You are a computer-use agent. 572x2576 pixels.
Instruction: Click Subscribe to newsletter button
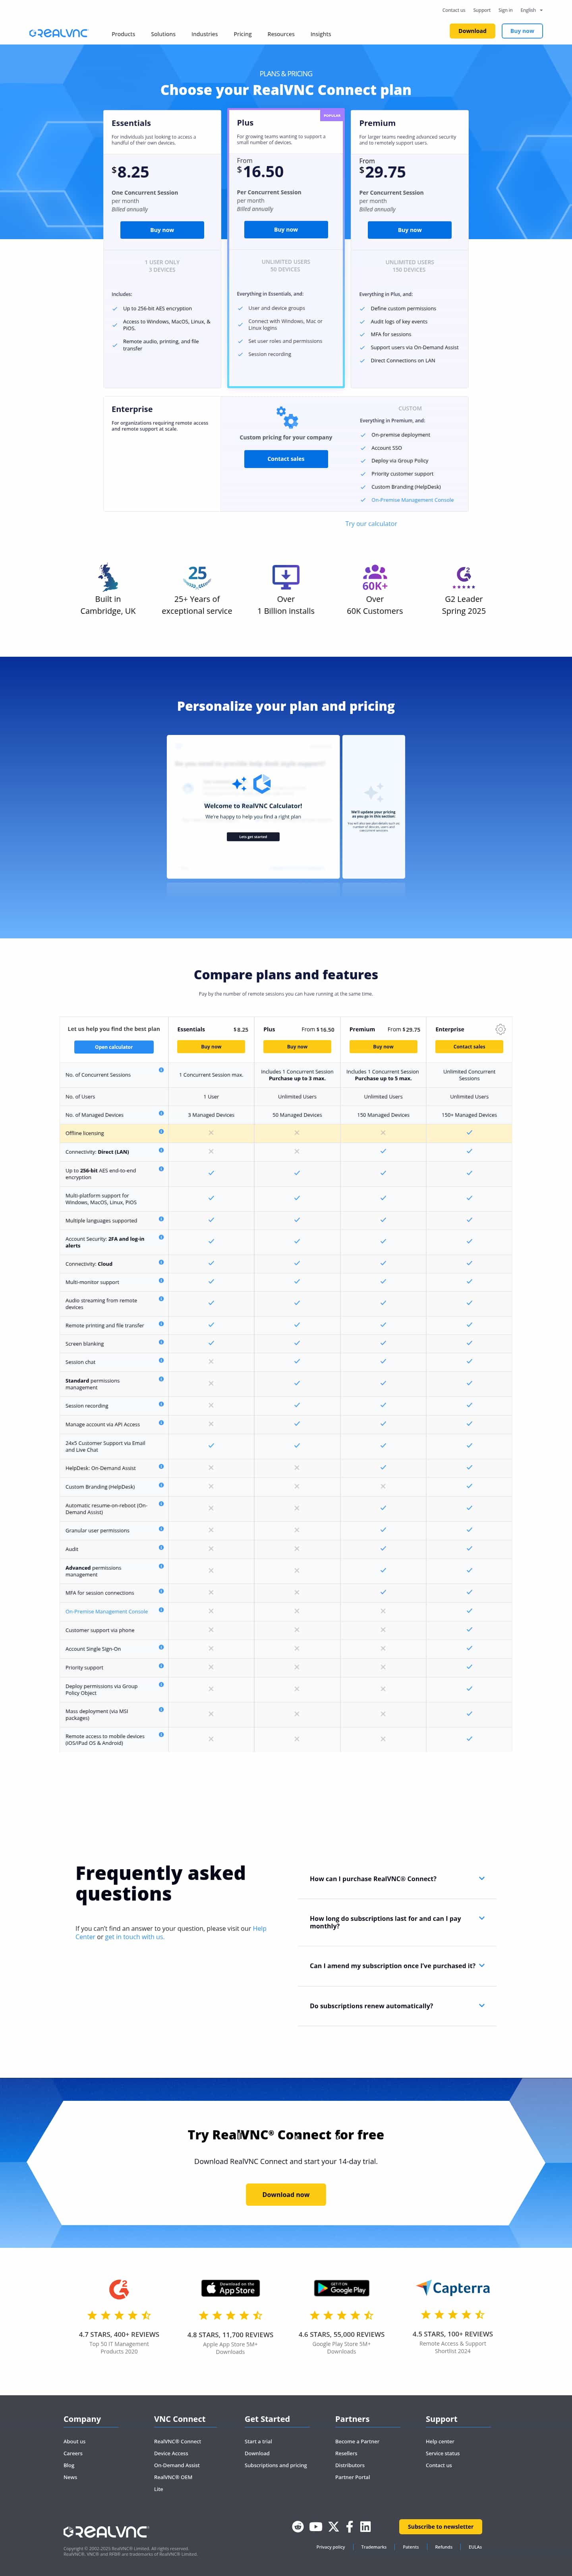pyautogui.click(x=440, y=2526)
